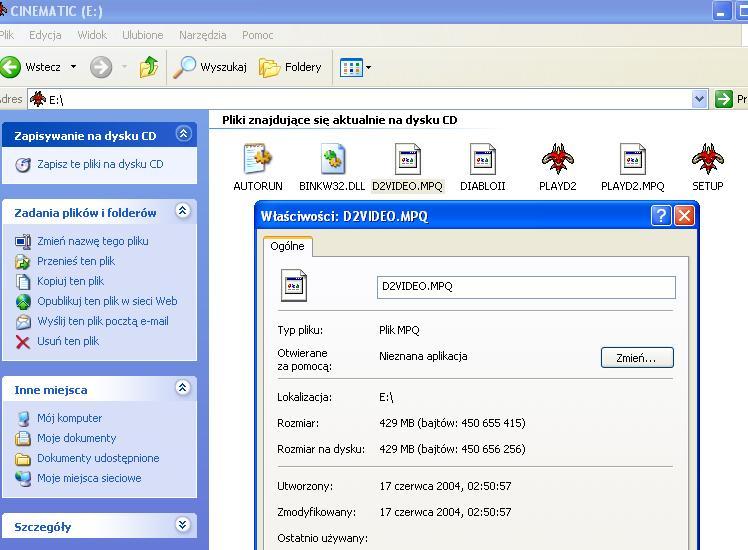
Task: Click Wyślij ten plik pocztą e-mail
Action: point(103,322)
